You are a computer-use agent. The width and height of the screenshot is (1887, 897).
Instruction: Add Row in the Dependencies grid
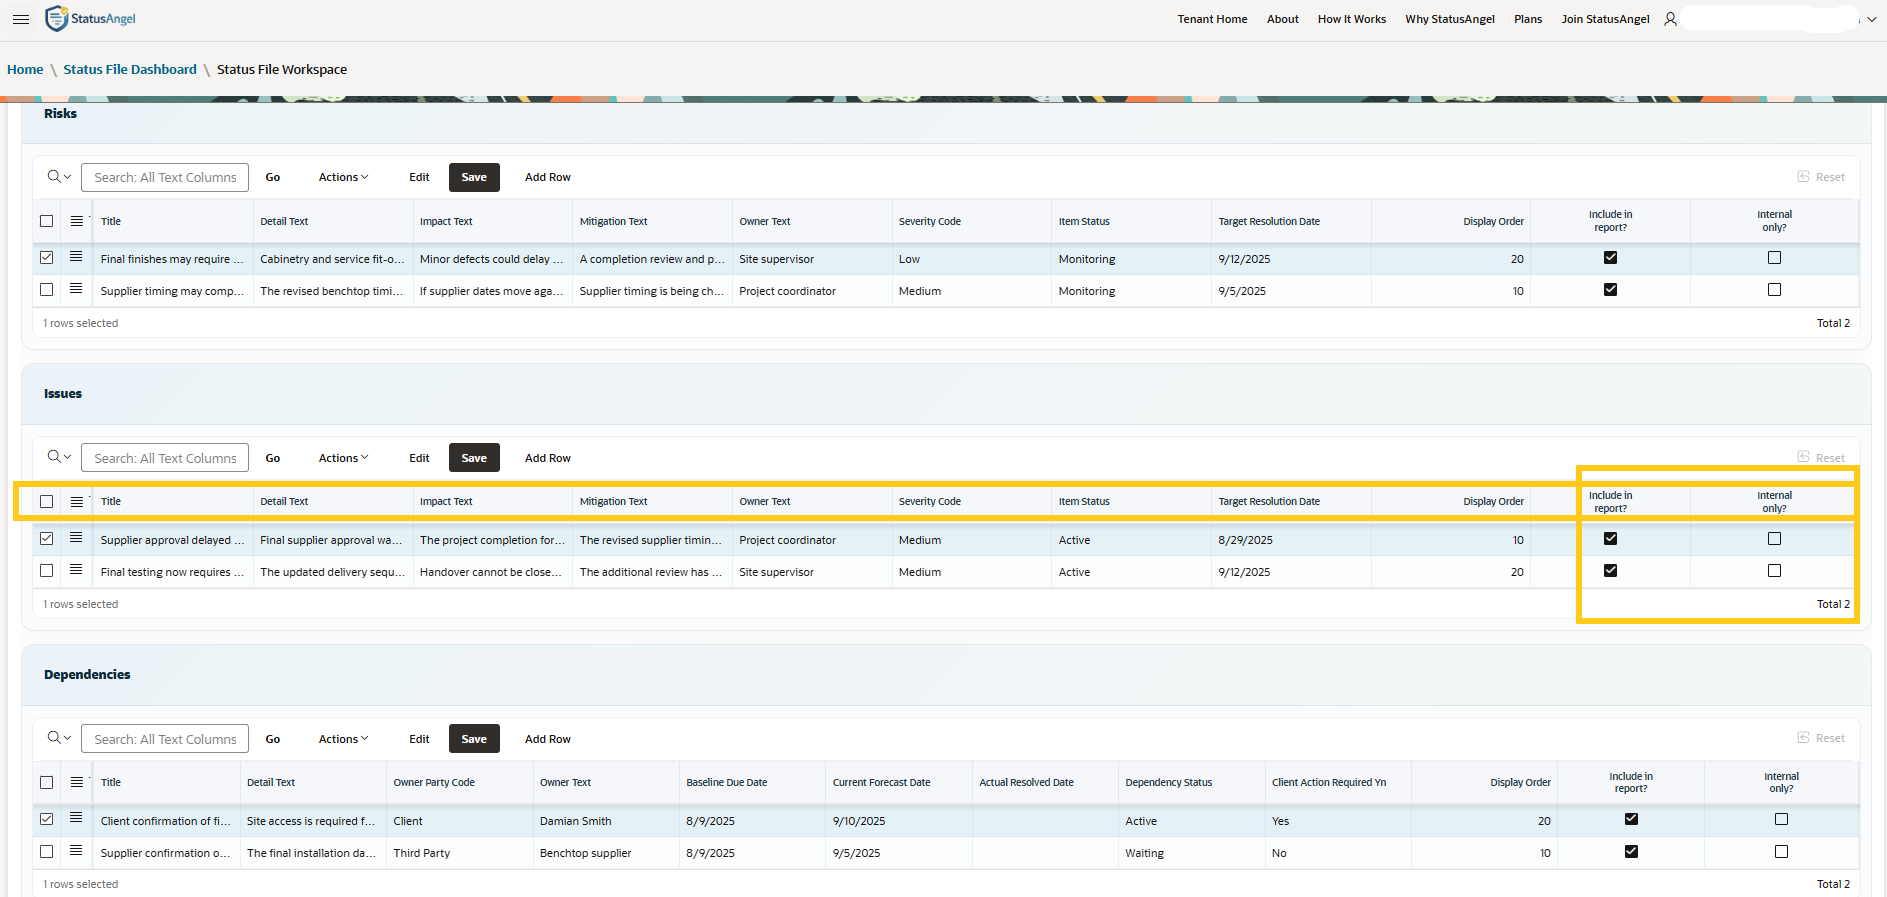tap(548, 739)
